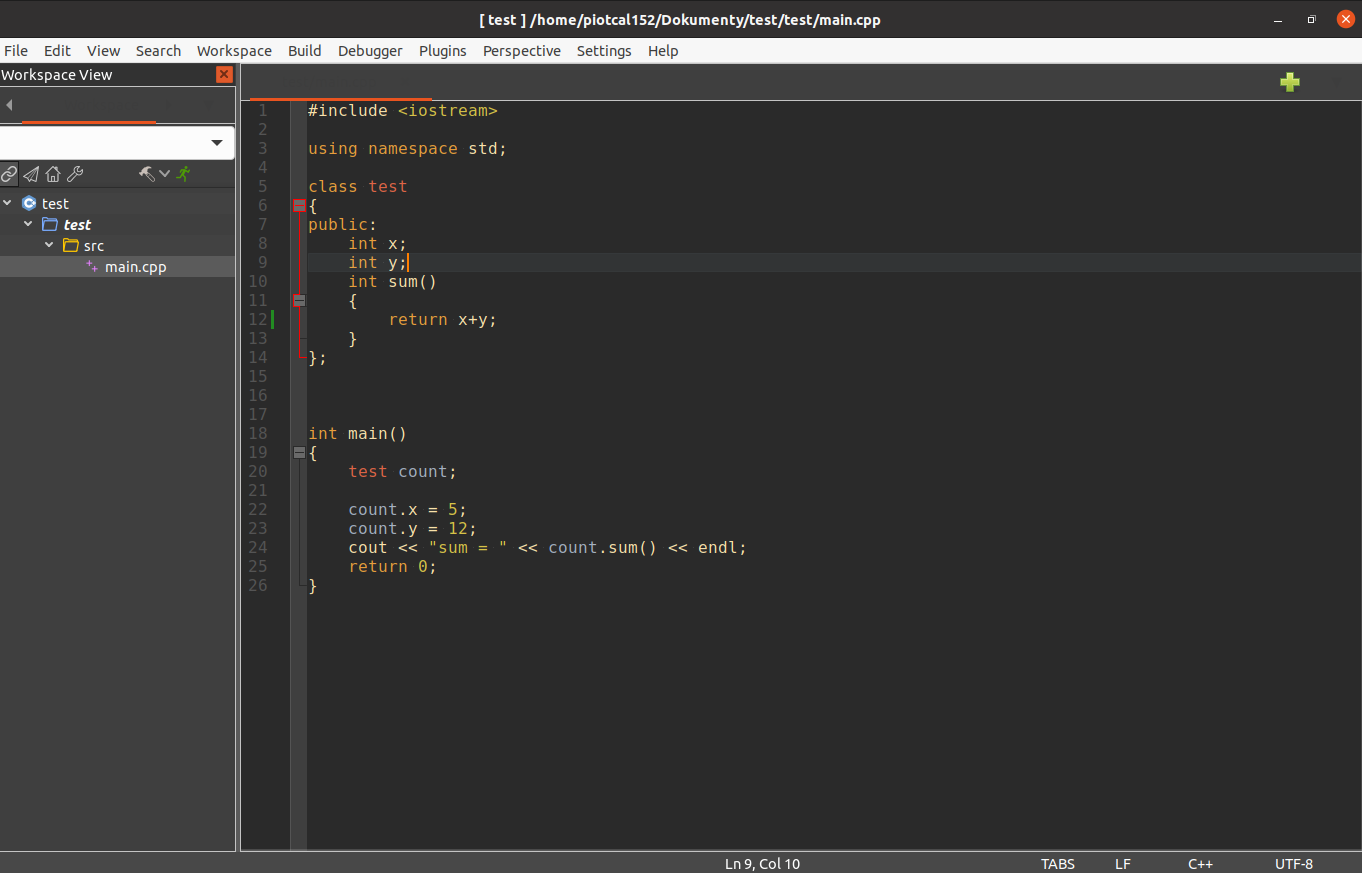The height and width of the screenshot is (873, 1362).
Task: Open the Settings menu
Action: [x=604, y=51]
